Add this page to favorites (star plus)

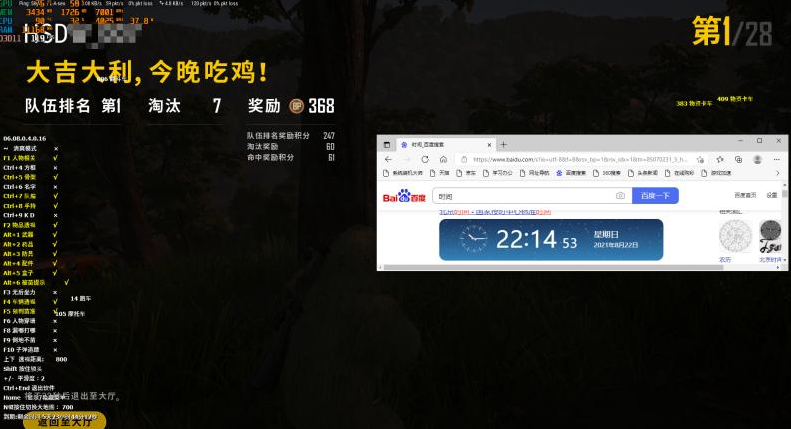(x=700, y=159)
